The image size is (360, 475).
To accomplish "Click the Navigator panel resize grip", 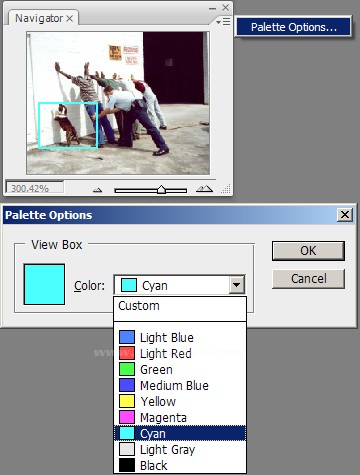I will (226, 189).
